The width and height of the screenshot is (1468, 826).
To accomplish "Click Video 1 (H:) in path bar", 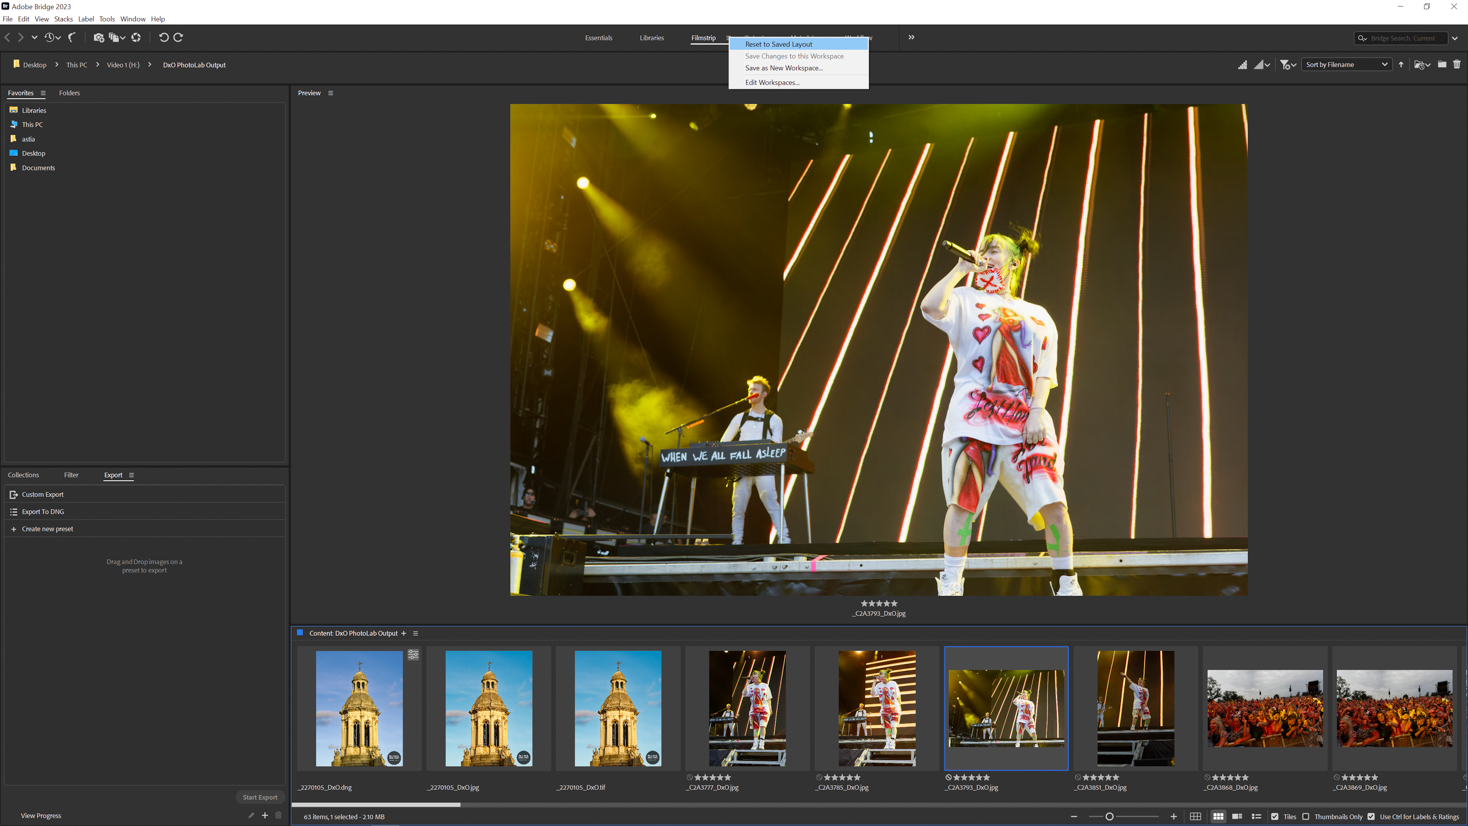I will coord(123,65).
